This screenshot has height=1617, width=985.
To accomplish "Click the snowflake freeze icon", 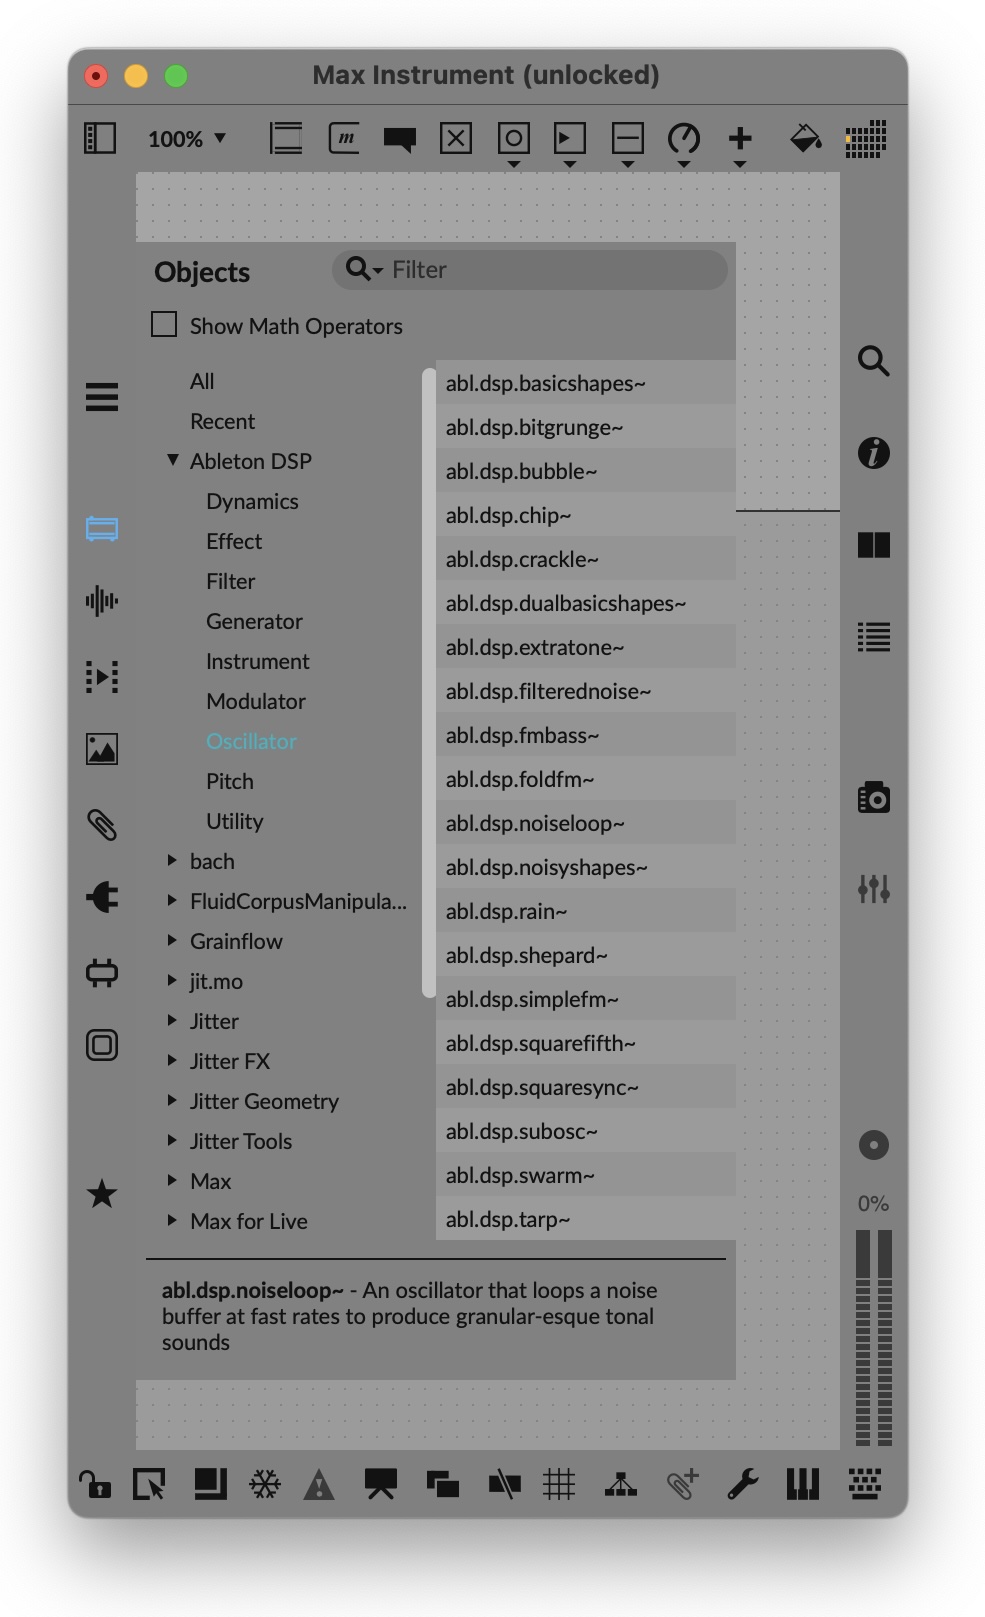I will click(x=265, y=1484).
